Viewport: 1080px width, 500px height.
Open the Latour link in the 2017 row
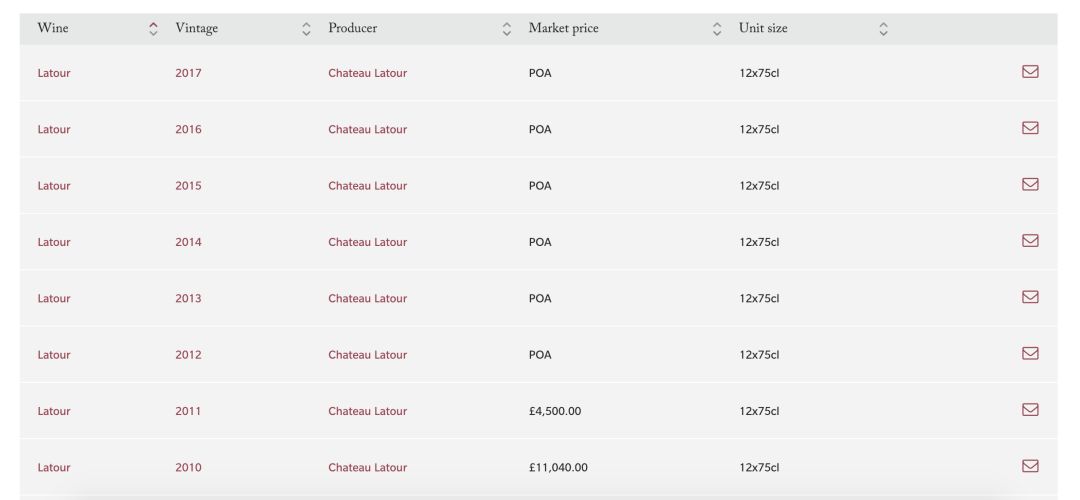(x=54, y=73)
